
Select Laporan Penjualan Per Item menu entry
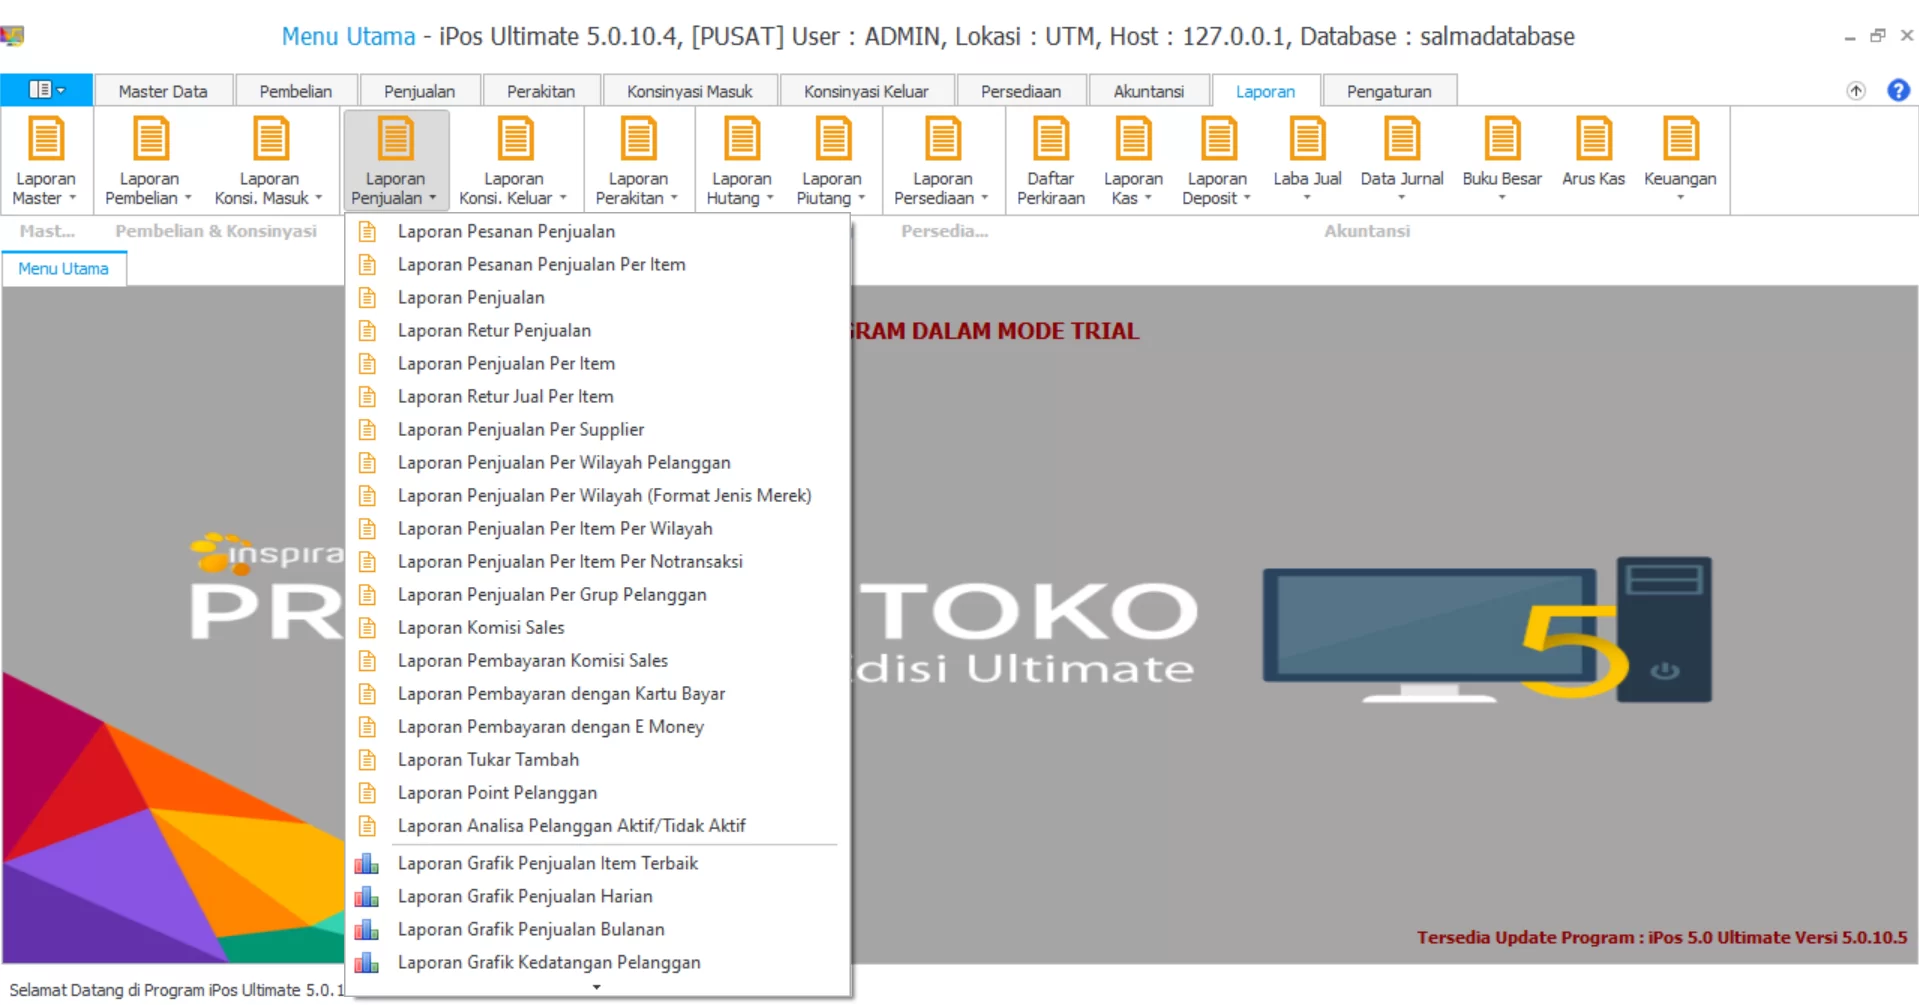coord(506,364)
